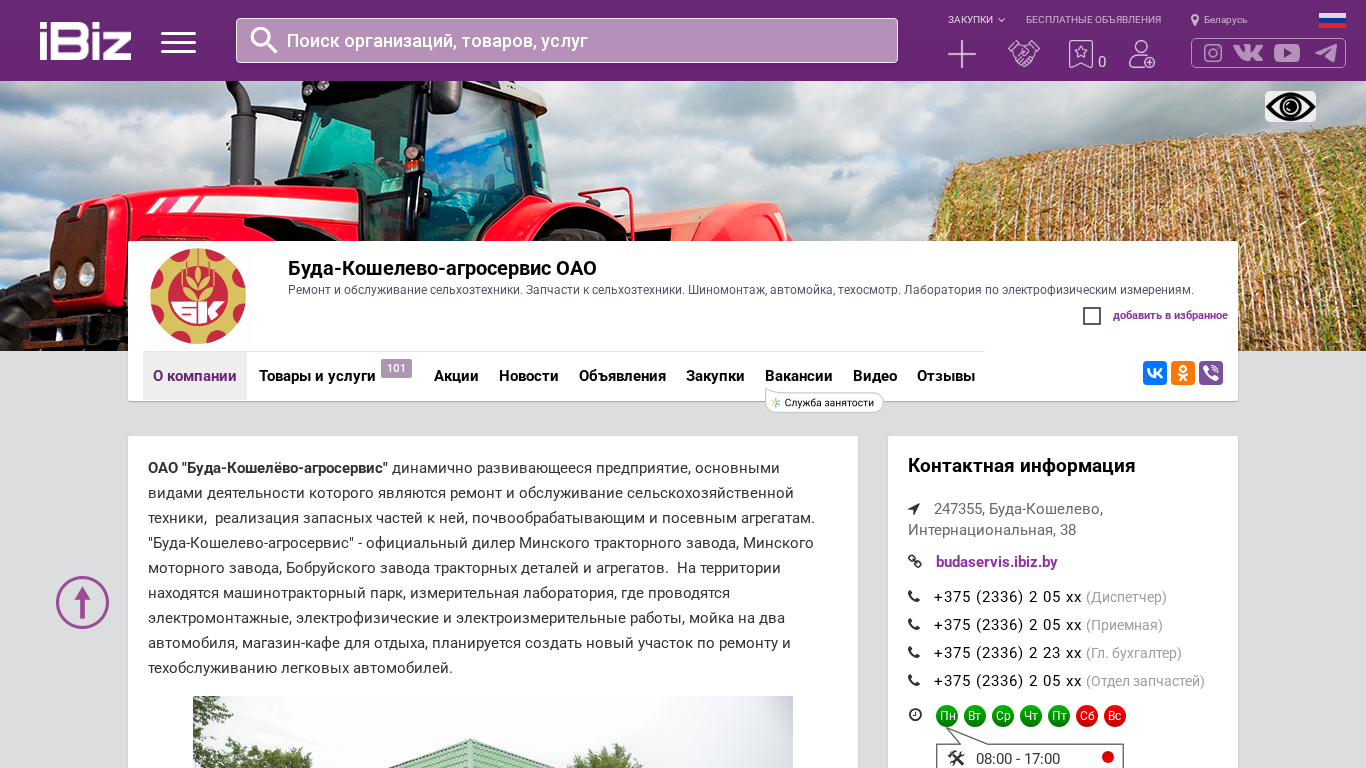Select Saturday Сб schedule day
This screenshot has width=1366, height=768.
click(1087, 716)
